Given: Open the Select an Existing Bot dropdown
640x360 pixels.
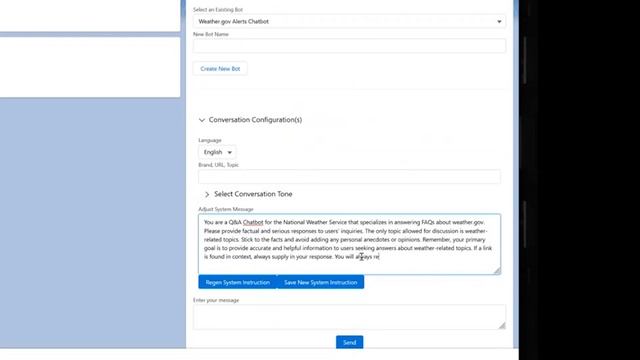Looking at the screenshot, I should point(349,21).
